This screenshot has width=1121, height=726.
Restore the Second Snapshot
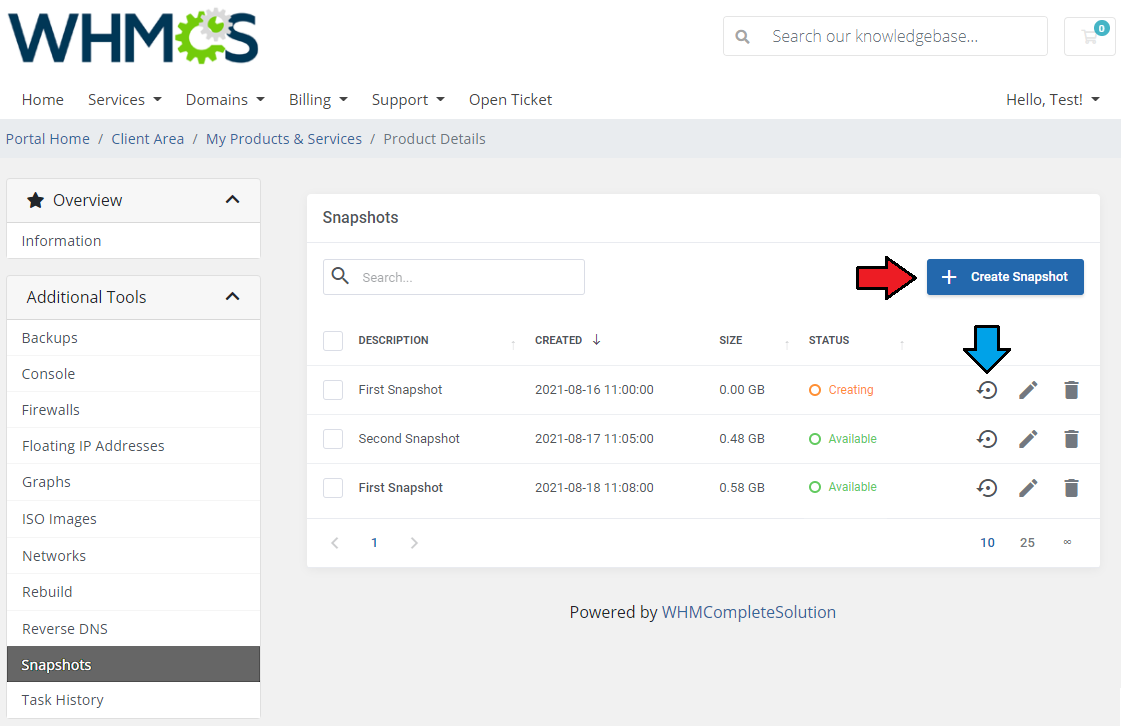pos(987,438)
